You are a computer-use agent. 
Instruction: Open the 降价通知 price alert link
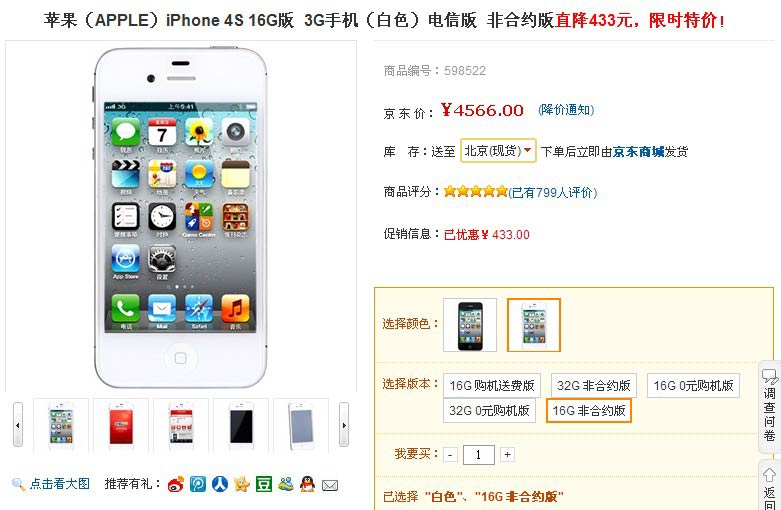[566, 110]
